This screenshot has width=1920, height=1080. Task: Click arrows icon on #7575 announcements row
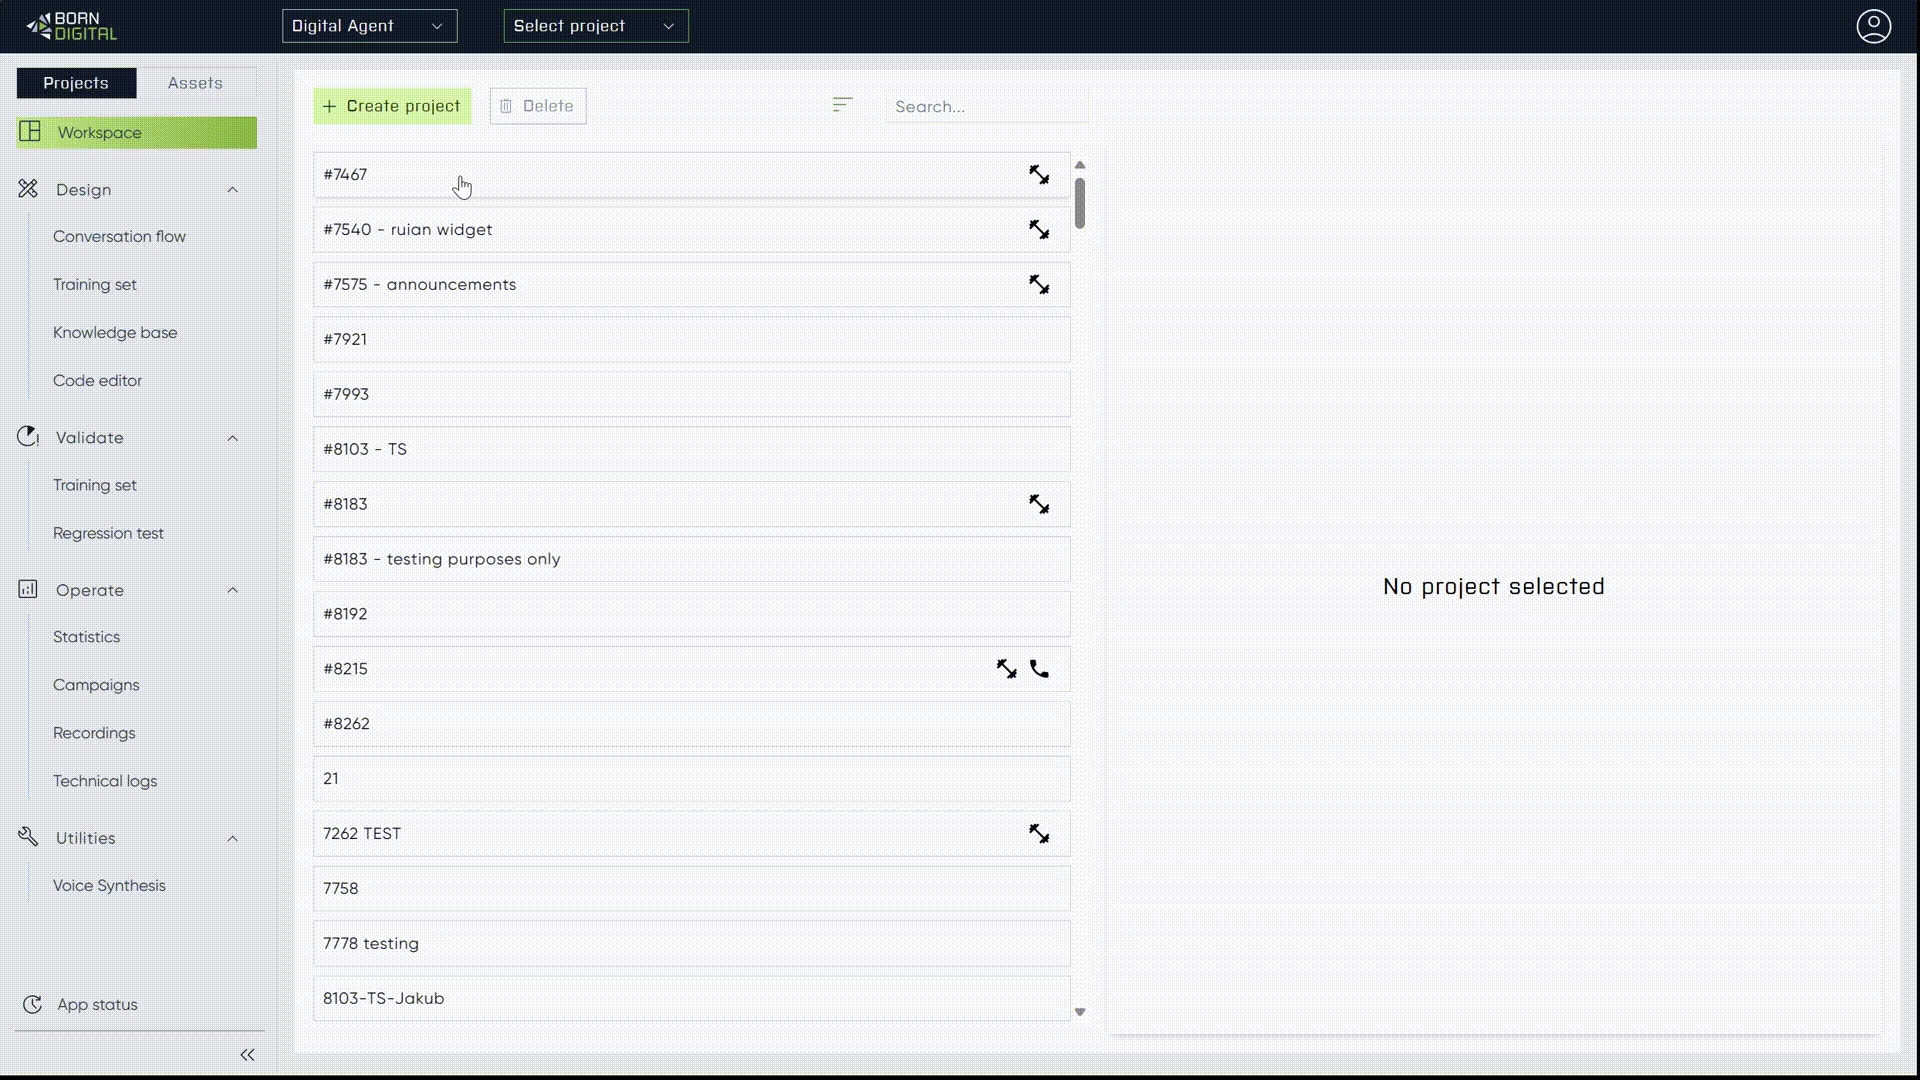[1039, 285]
